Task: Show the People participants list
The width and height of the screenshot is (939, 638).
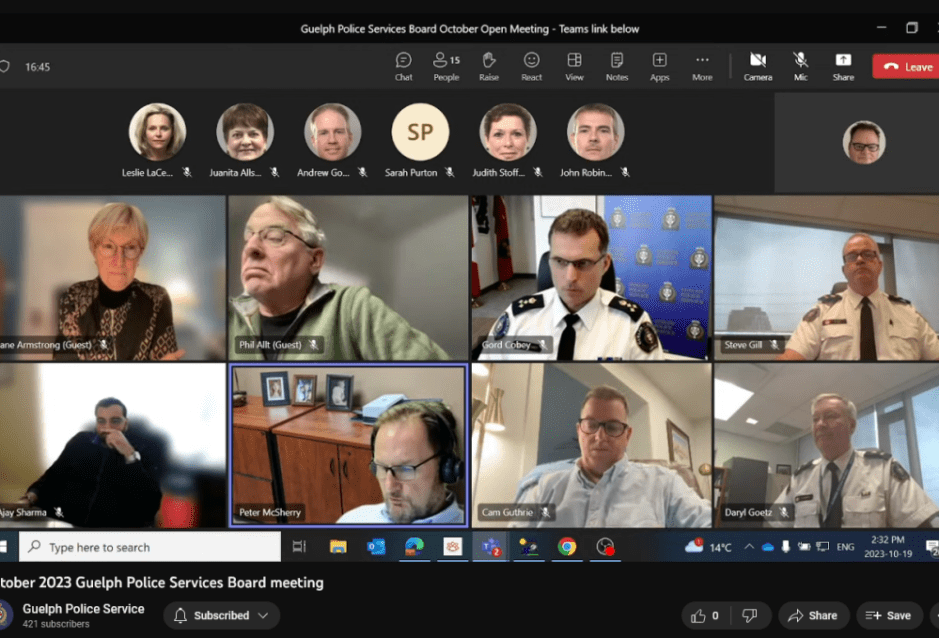Action: (x=446, y=66)
